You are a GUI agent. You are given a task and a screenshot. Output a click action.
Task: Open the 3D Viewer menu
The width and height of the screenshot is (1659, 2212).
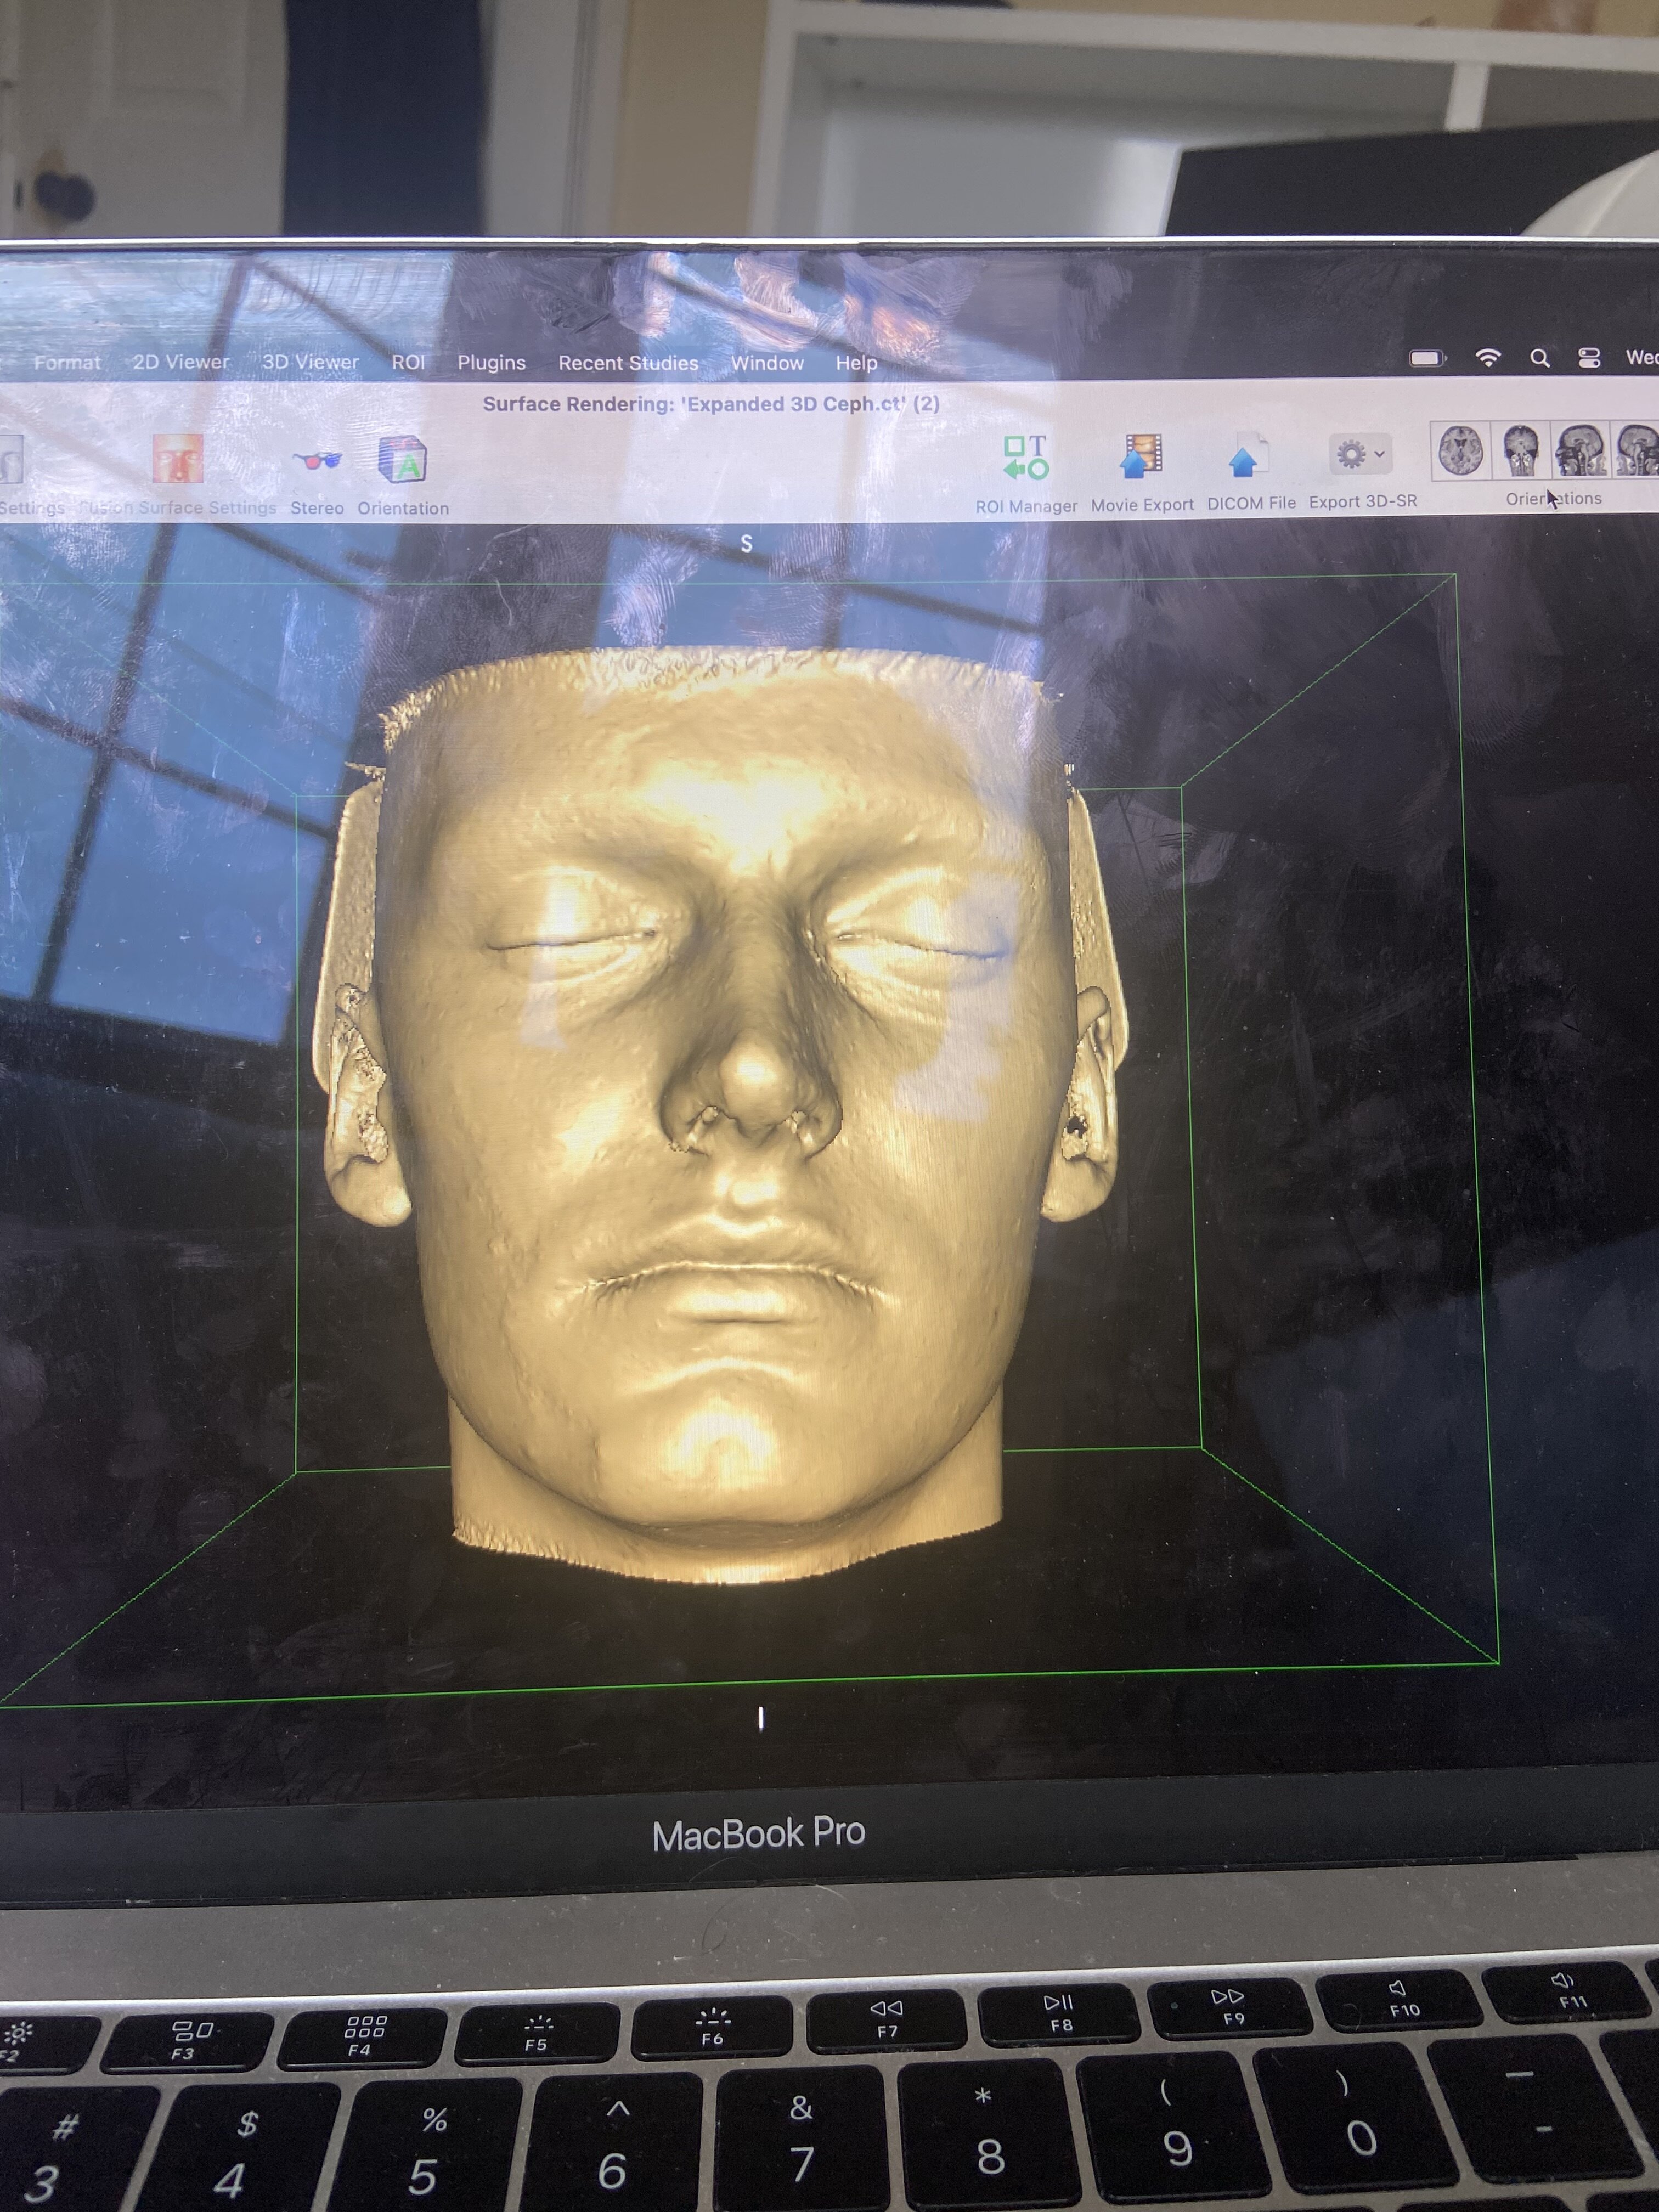pyautogui.click(x=310, y=362)
